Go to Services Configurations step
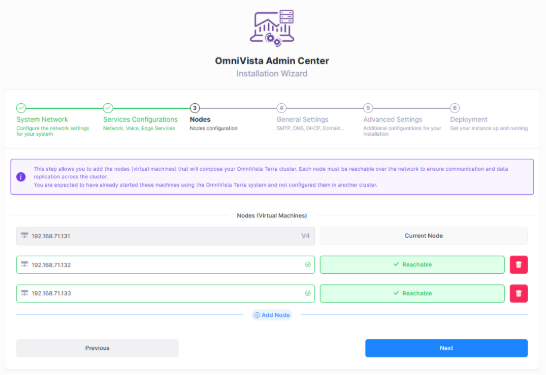546x375 pixels. [140, 119]
